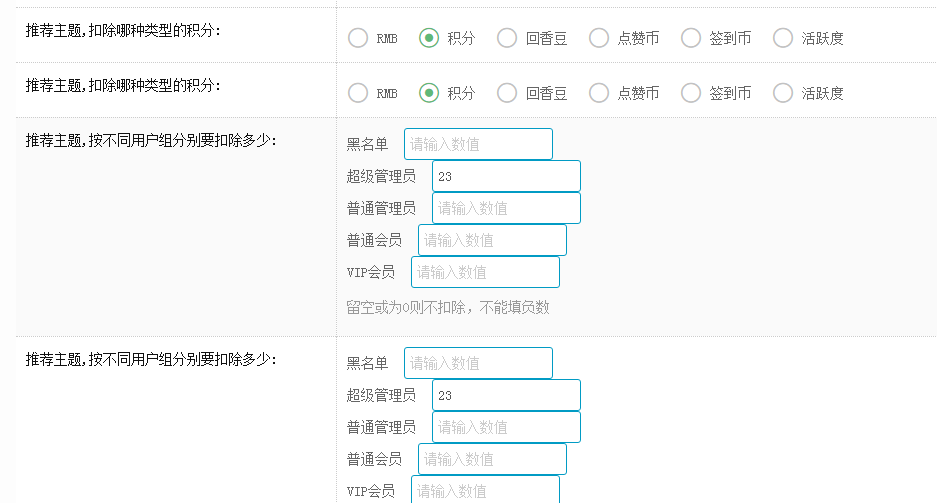Click the 黑名单 field in the upper group

(478, 144)
